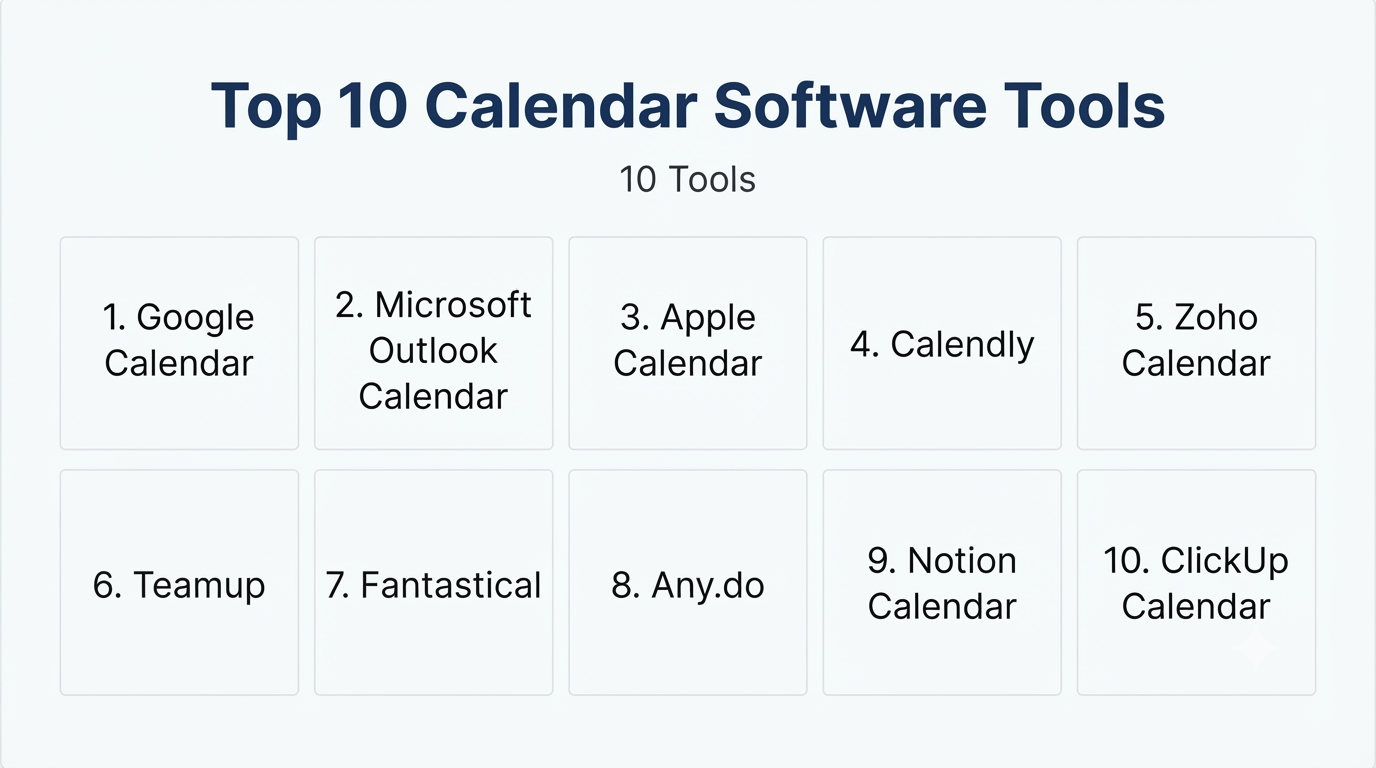Click 'Calendar' text beneath '5. Zoho'

coord(1196,363)
